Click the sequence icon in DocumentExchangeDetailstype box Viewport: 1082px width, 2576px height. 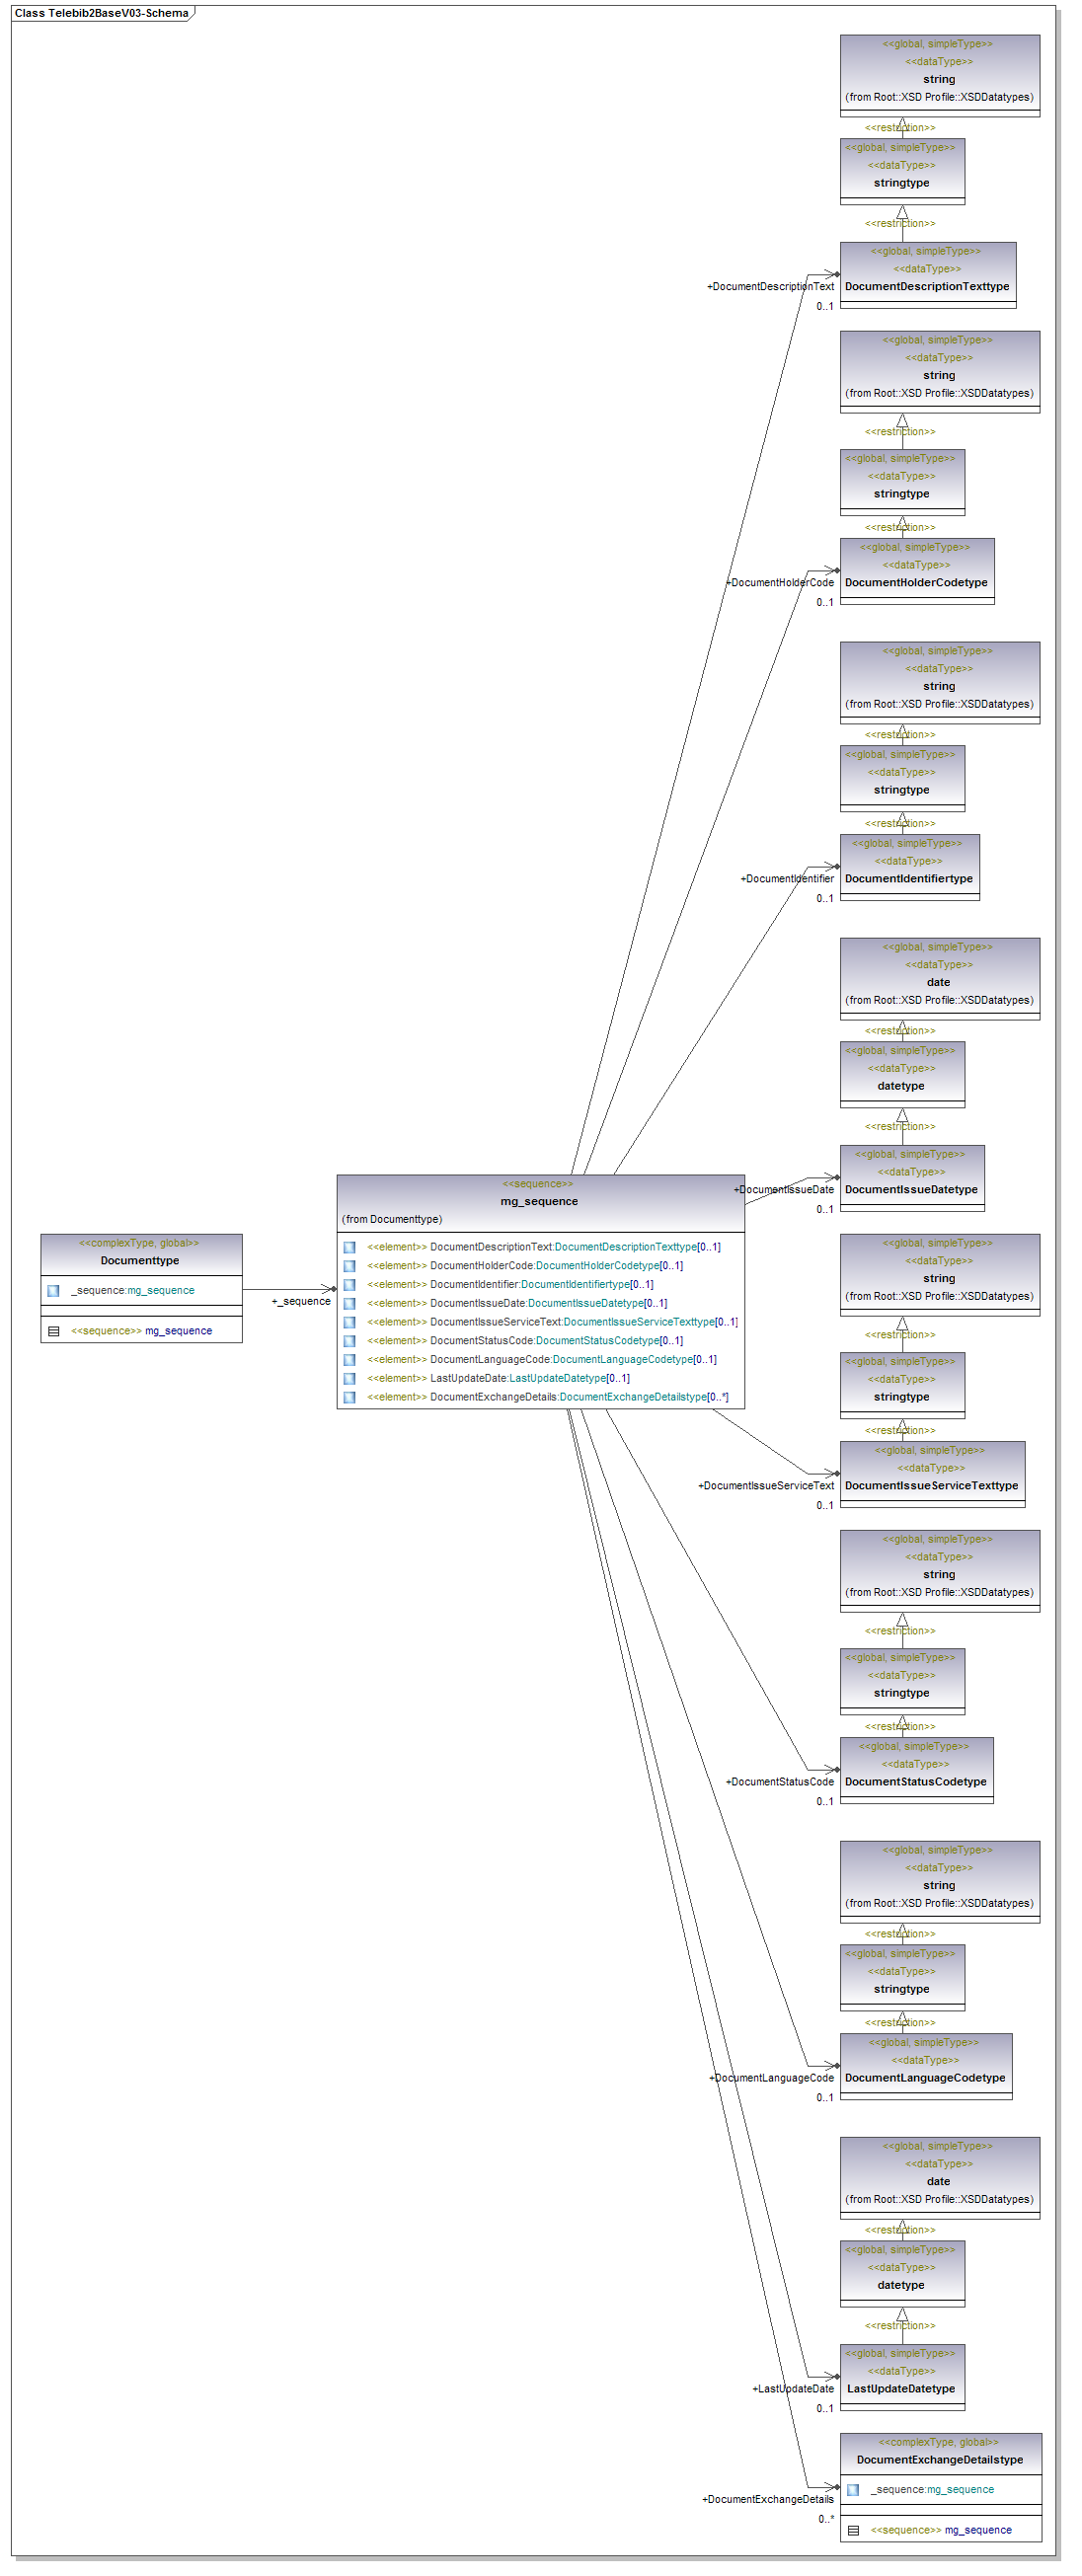point(853,2530)
